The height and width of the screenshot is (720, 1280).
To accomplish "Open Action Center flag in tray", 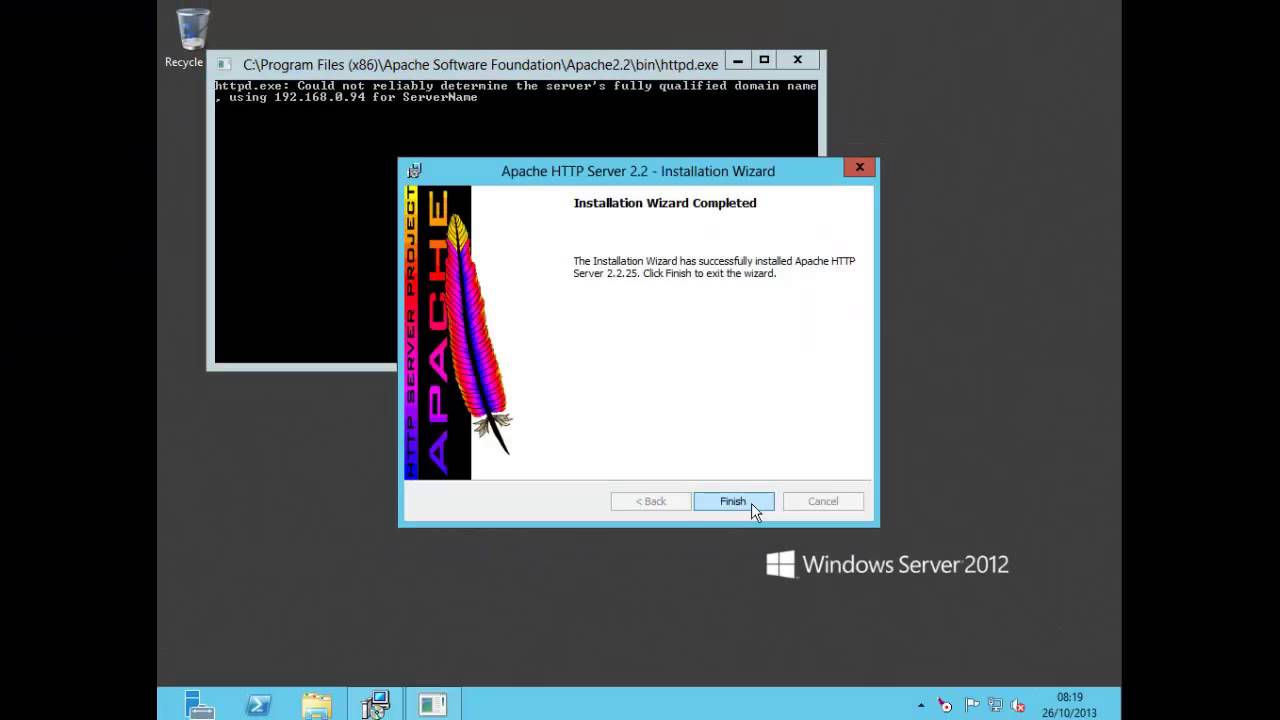I will [x=971, y=706].
